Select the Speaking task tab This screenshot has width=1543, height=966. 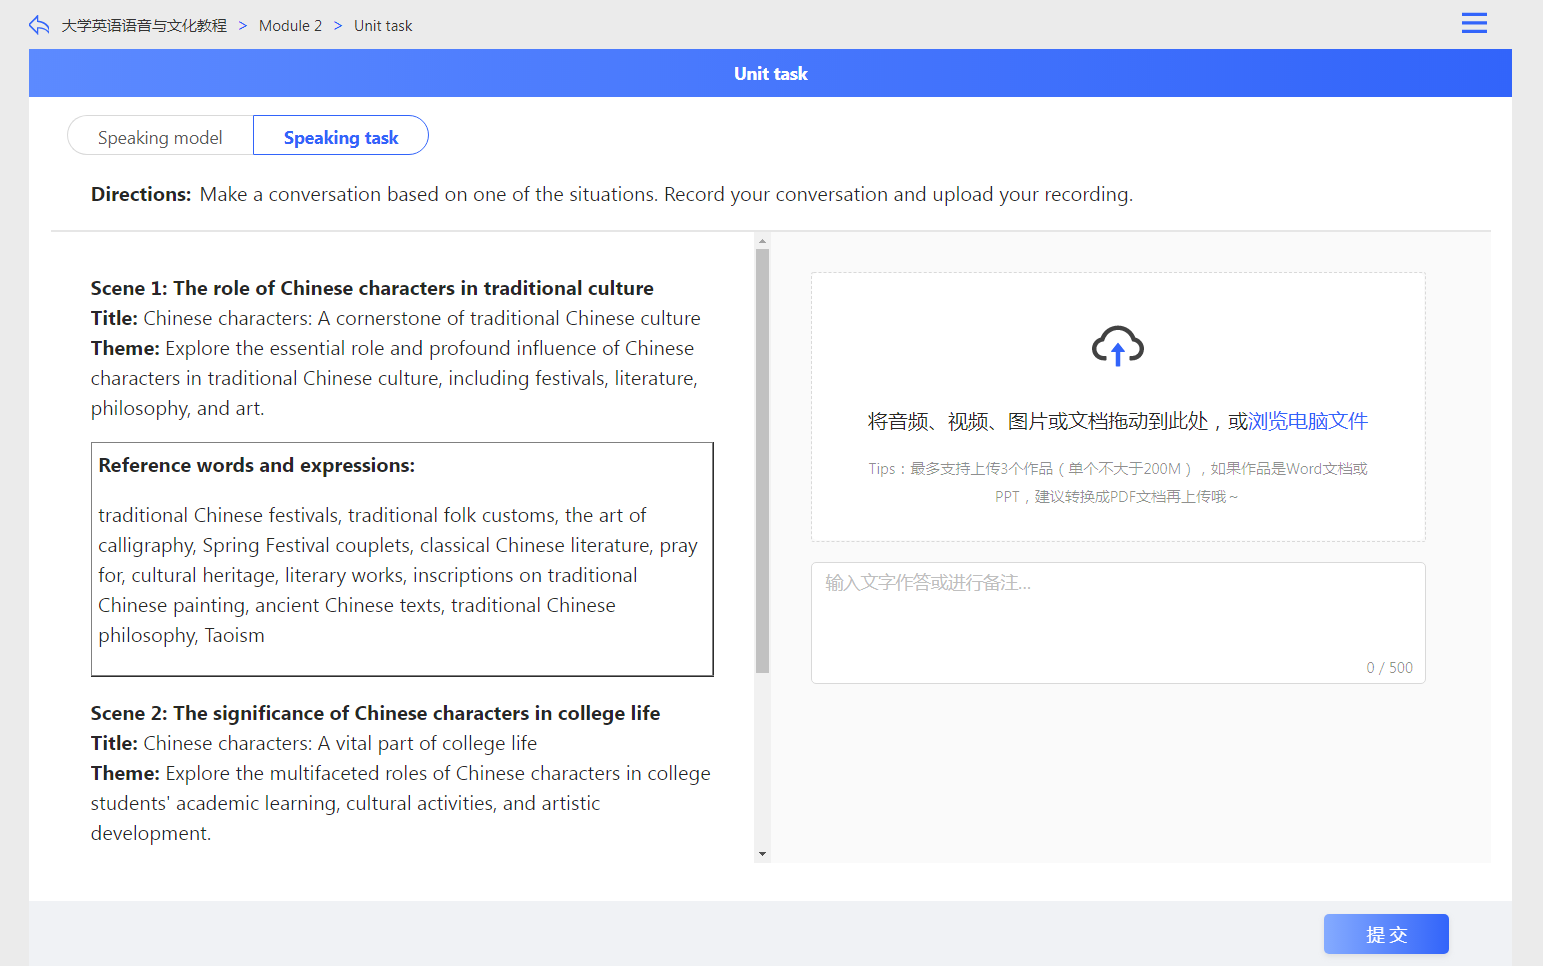pos(341,137)
